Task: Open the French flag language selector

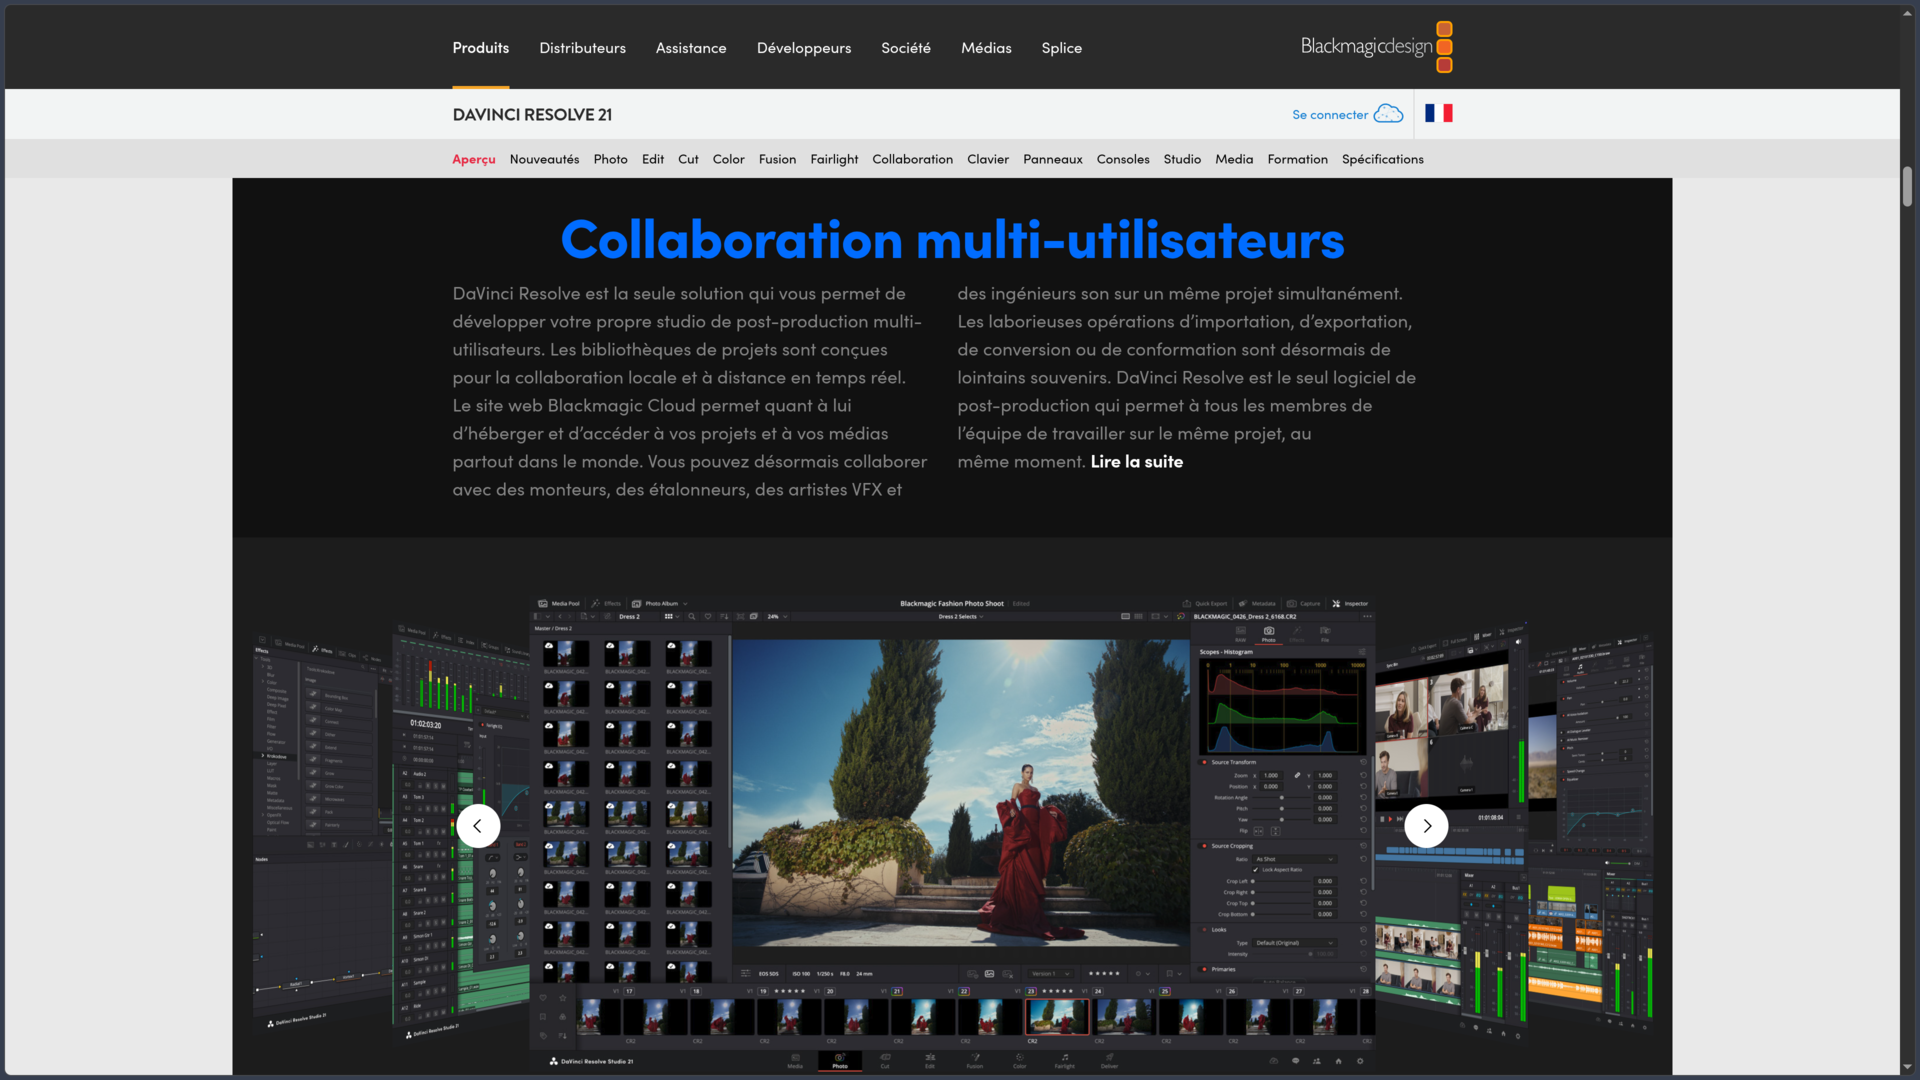Action: point(1438,113)
